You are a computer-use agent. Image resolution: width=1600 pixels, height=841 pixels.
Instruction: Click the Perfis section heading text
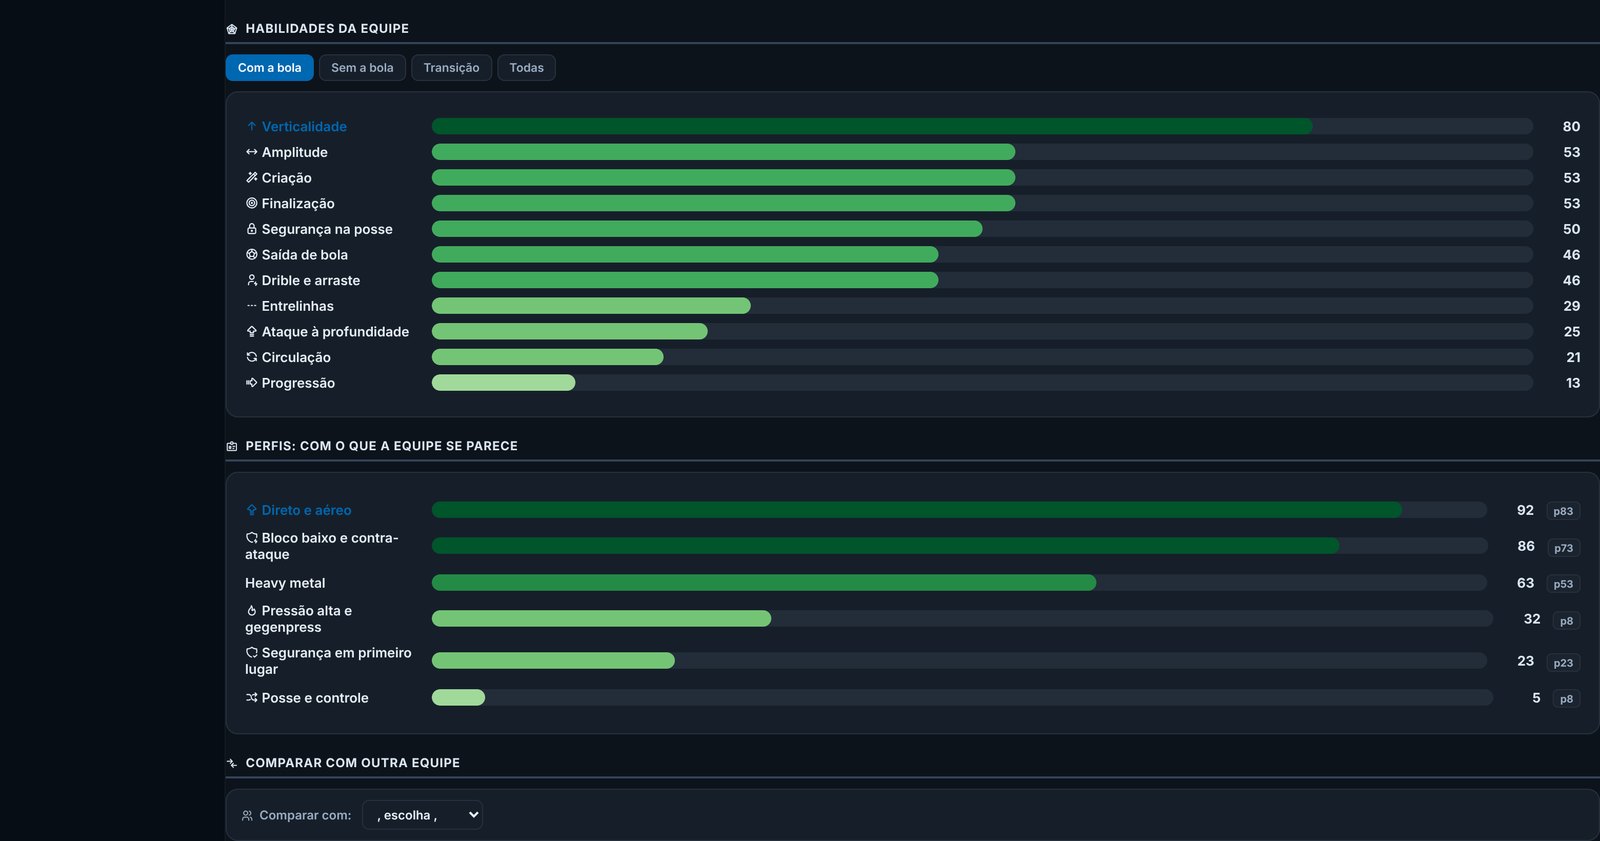click(x=382, y=446)
